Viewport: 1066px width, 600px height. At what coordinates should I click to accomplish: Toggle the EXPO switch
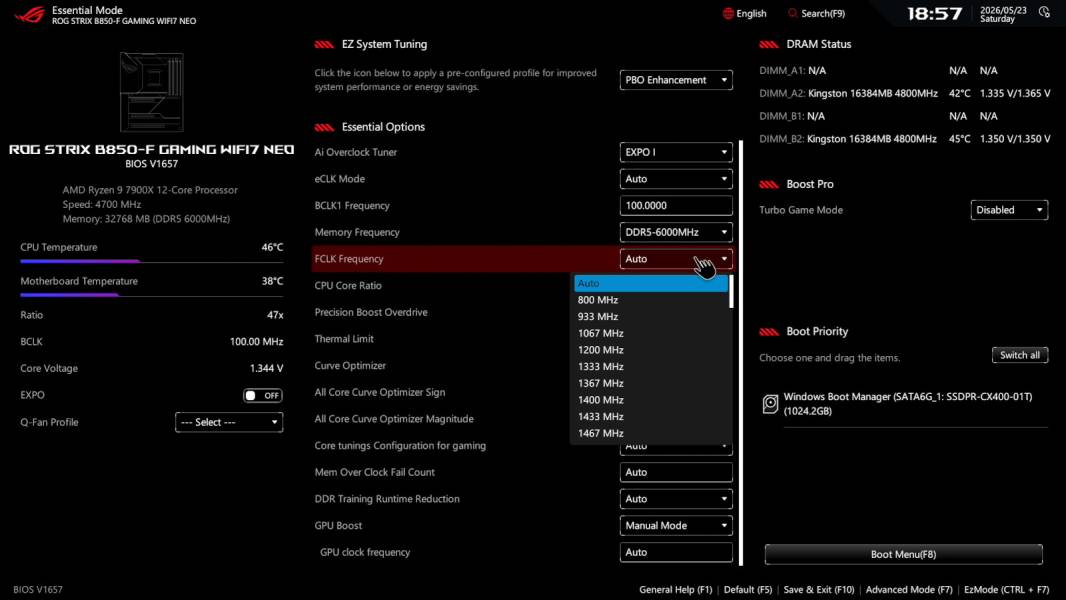tap(263, 395)
